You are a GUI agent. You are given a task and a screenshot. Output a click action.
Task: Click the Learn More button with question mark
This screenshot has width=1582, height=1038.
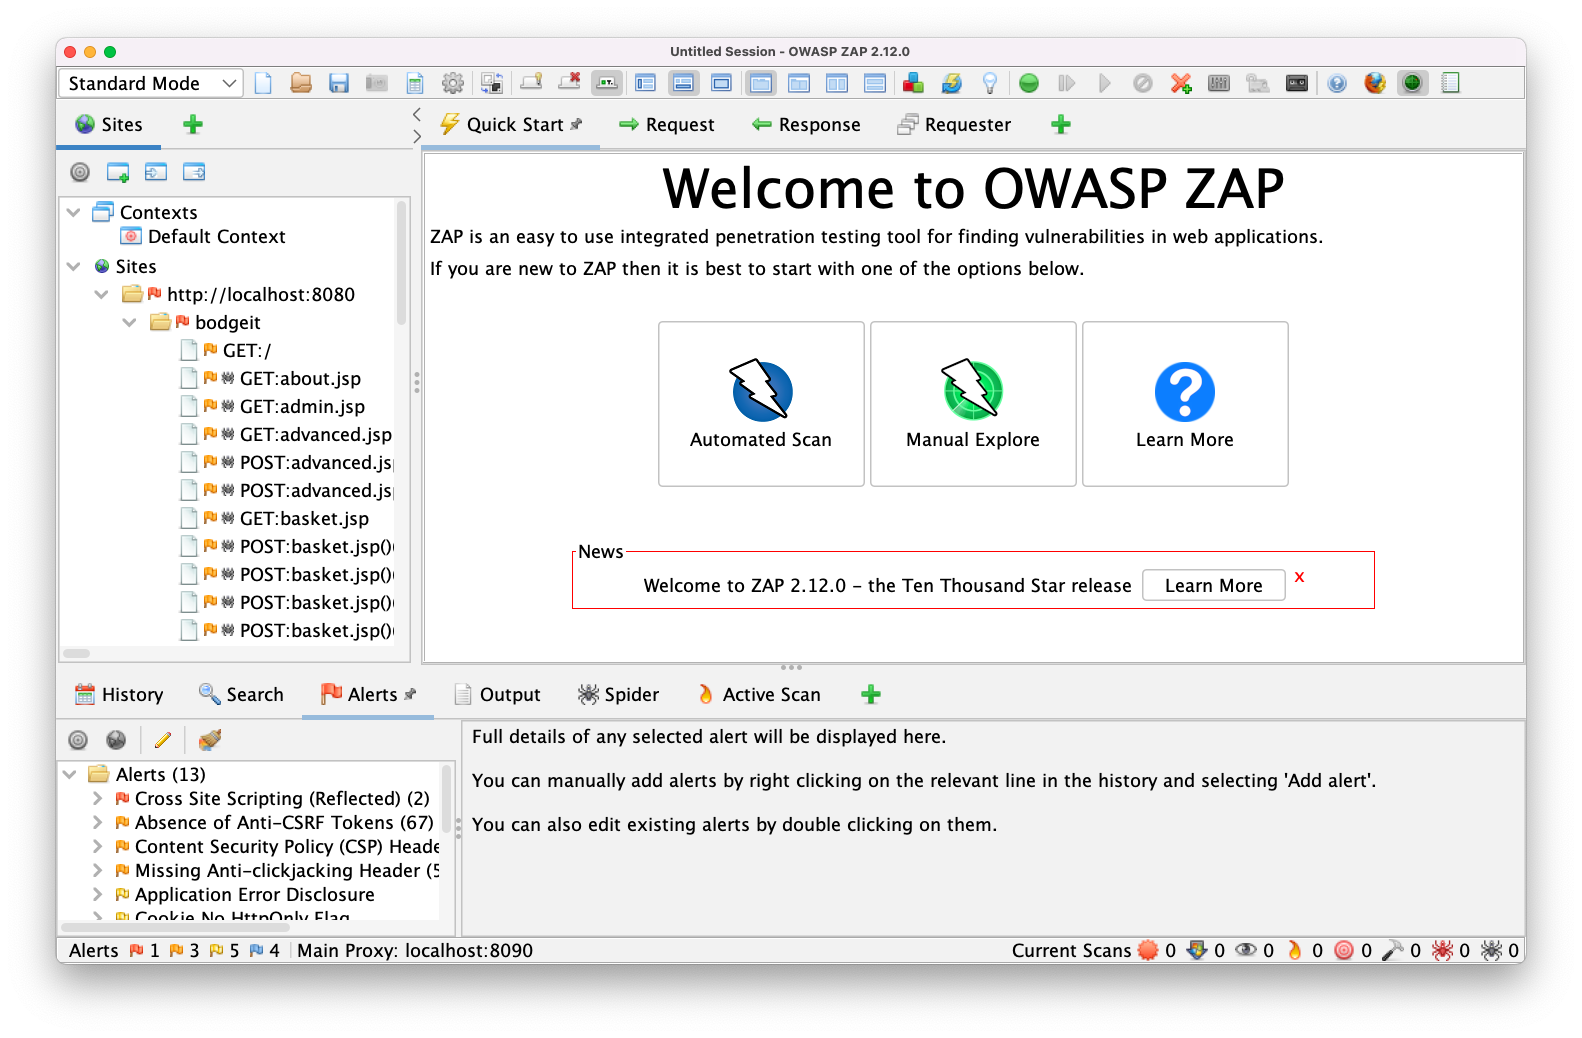coord(1185,404)
